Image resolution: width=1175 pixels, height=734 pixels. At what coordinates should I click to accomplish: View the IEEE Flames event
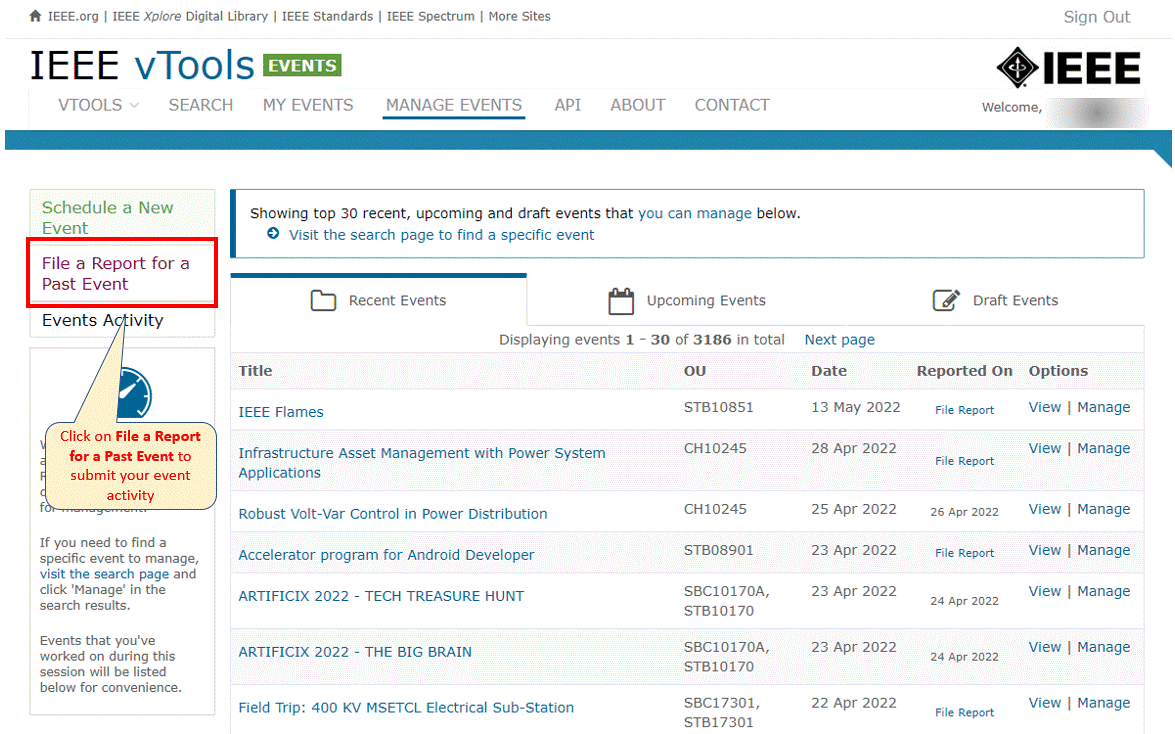pos(1045,407)
